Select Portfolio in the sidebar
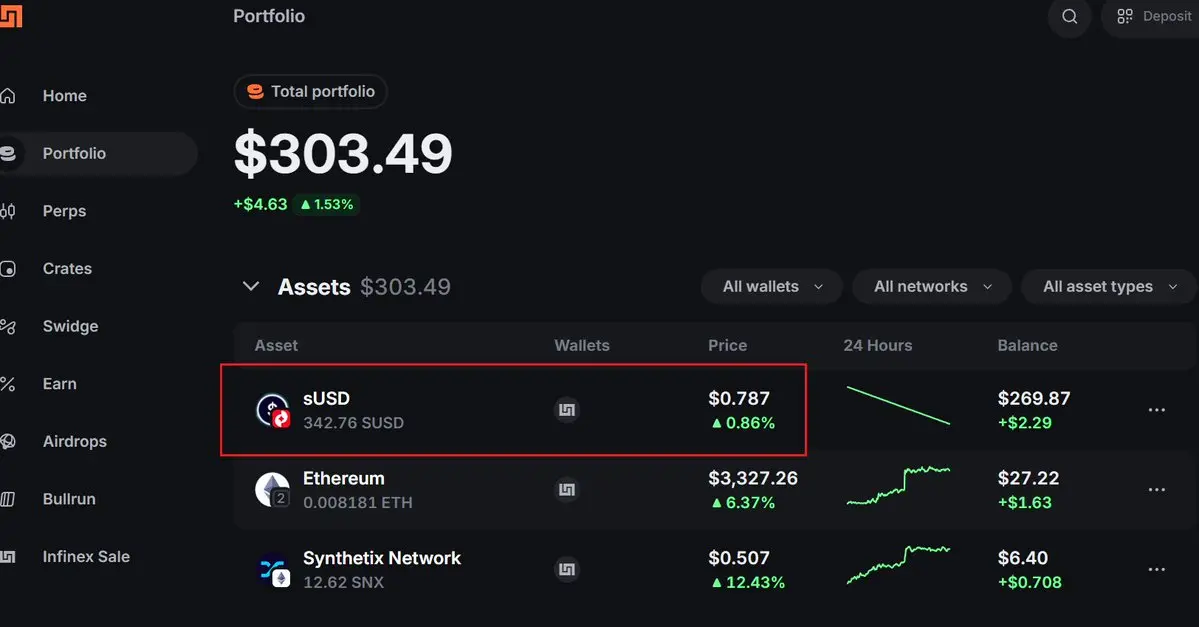Viewport: 1199px width, 627px height. (74, 153)
